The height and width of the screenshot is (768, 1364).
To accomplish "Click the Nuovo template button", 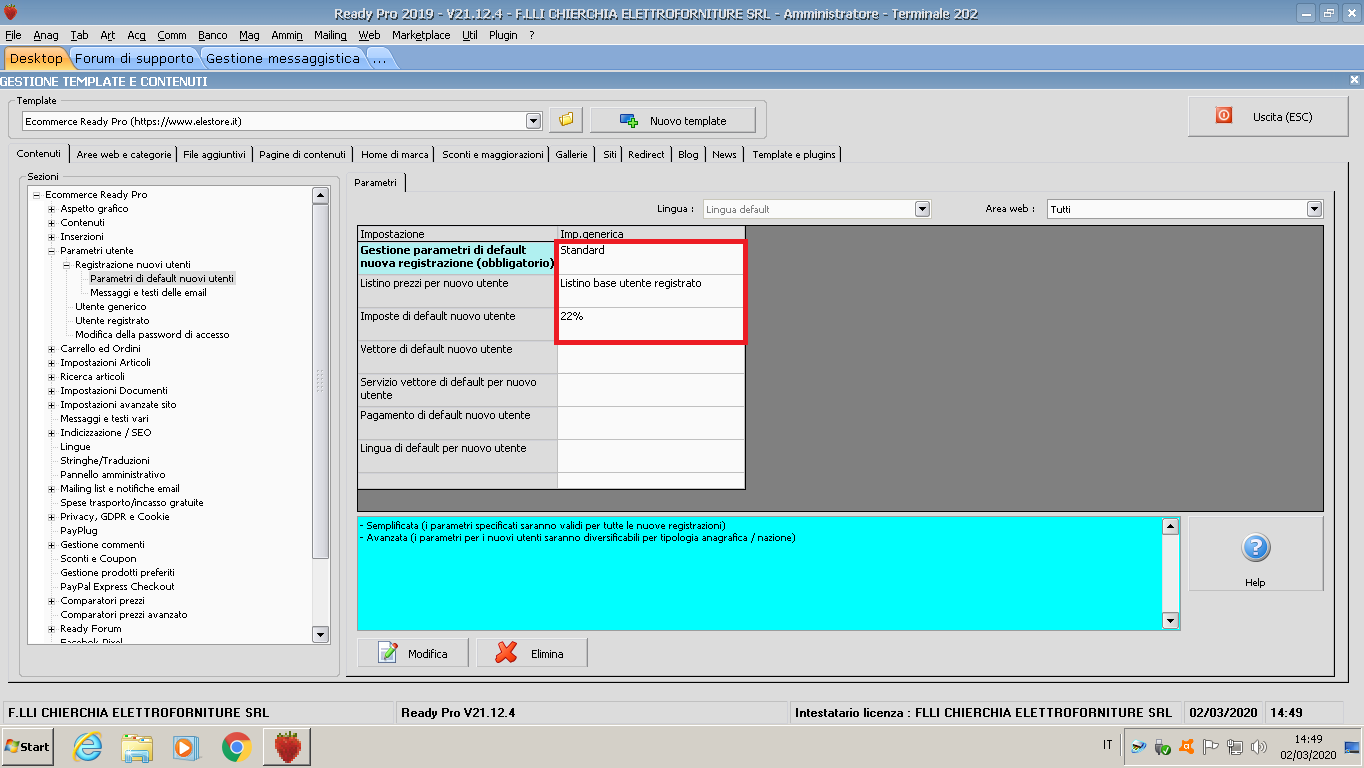I will (x=673, y=120).
